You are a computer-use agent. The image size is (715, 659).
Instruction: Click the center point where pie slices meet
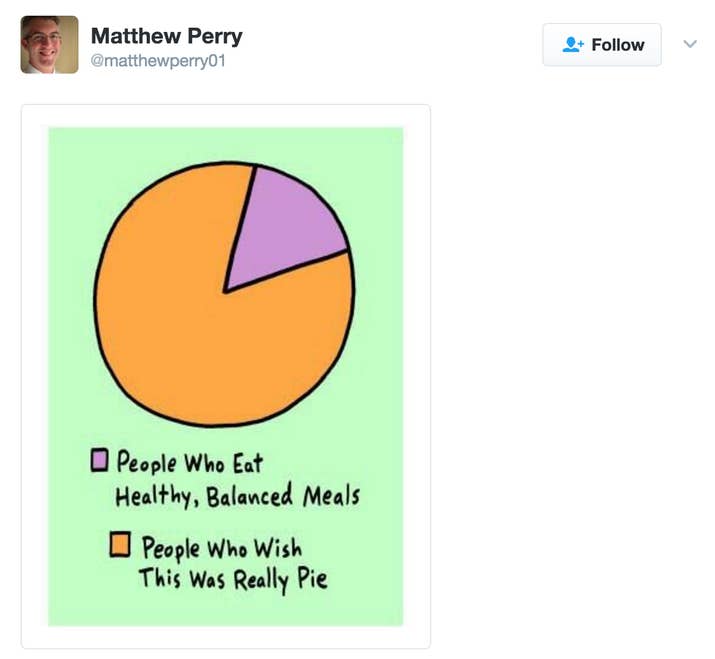tap(226, 291)
